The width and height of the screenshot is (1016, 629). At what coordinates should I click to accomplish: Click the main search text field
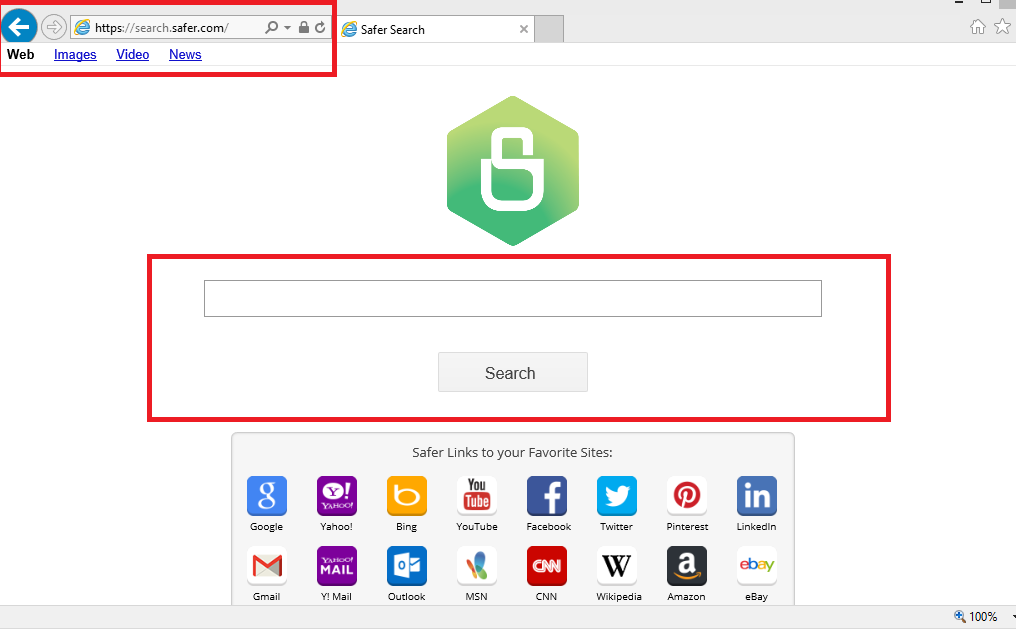(513, 299)
